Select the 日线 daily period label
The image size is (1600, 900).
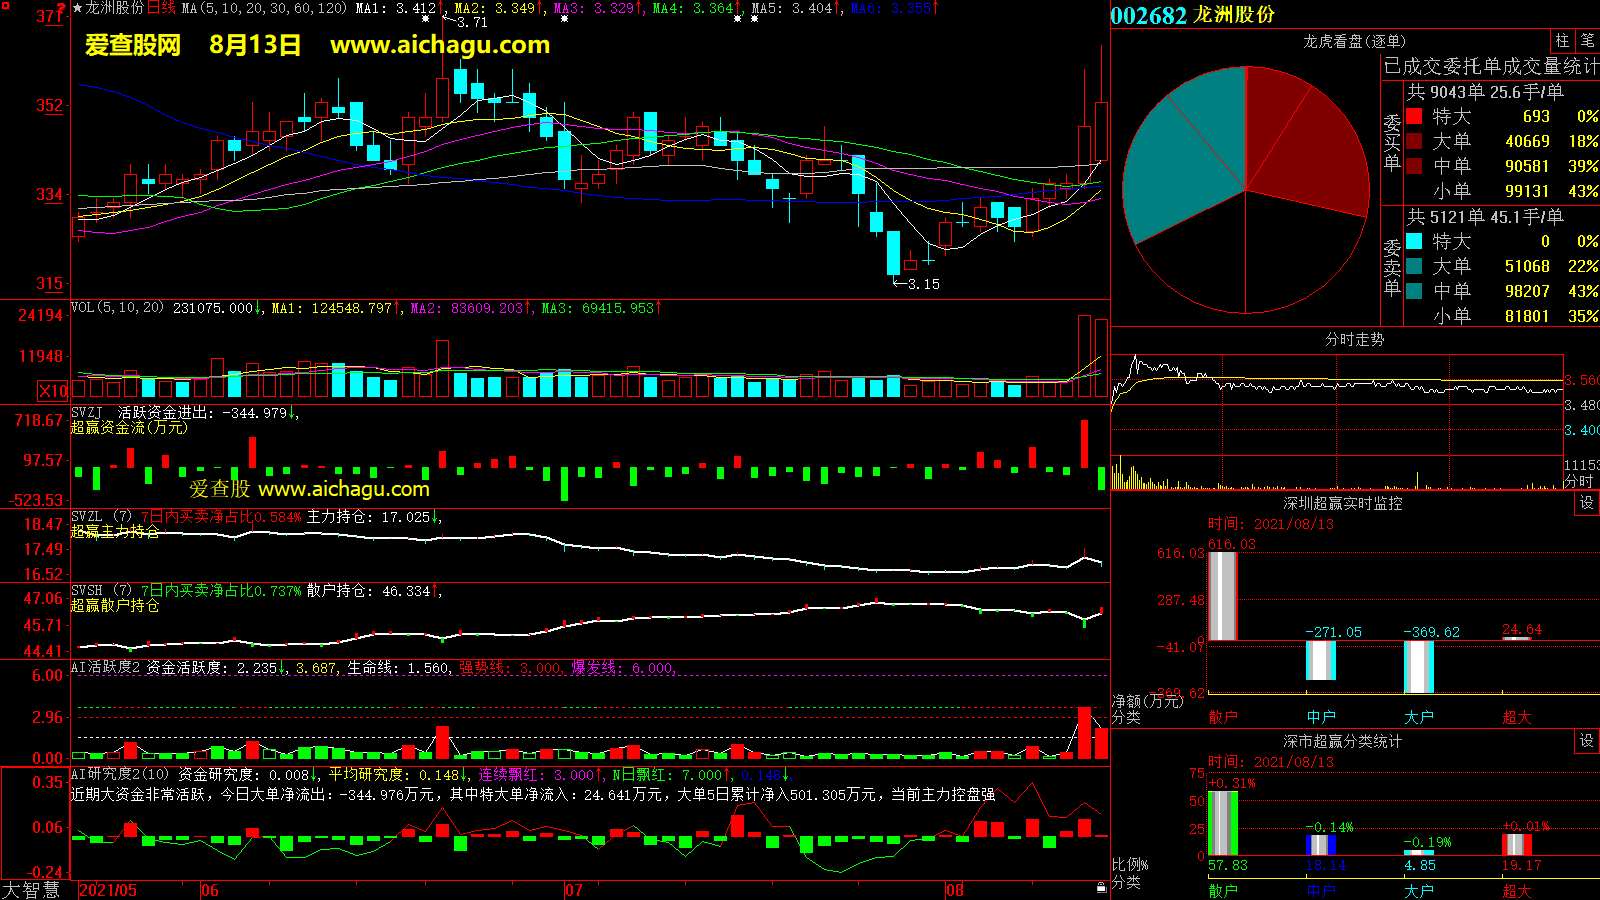click(x=161, y=8)
